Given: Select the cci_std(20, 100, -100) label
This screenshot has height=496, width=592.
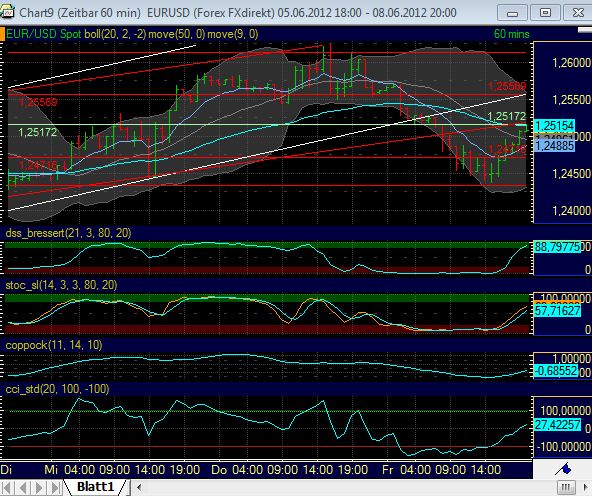Looking at the screenshot, I should click(x=57, y=389).
